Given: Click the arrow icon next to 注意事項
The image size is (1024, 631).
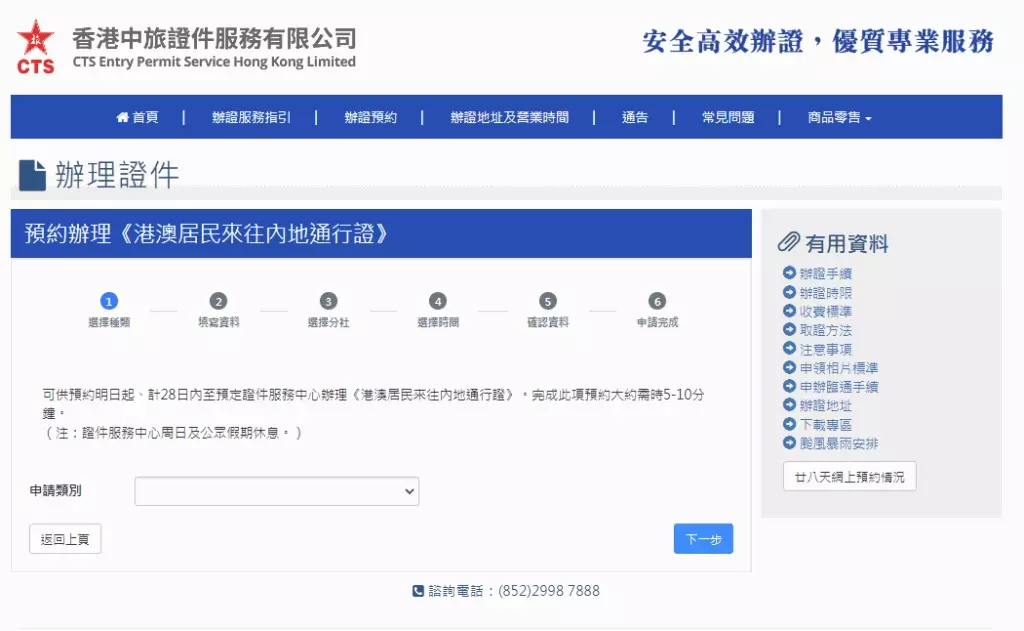Looking at the screenshot, I should (x=789, y=349).
